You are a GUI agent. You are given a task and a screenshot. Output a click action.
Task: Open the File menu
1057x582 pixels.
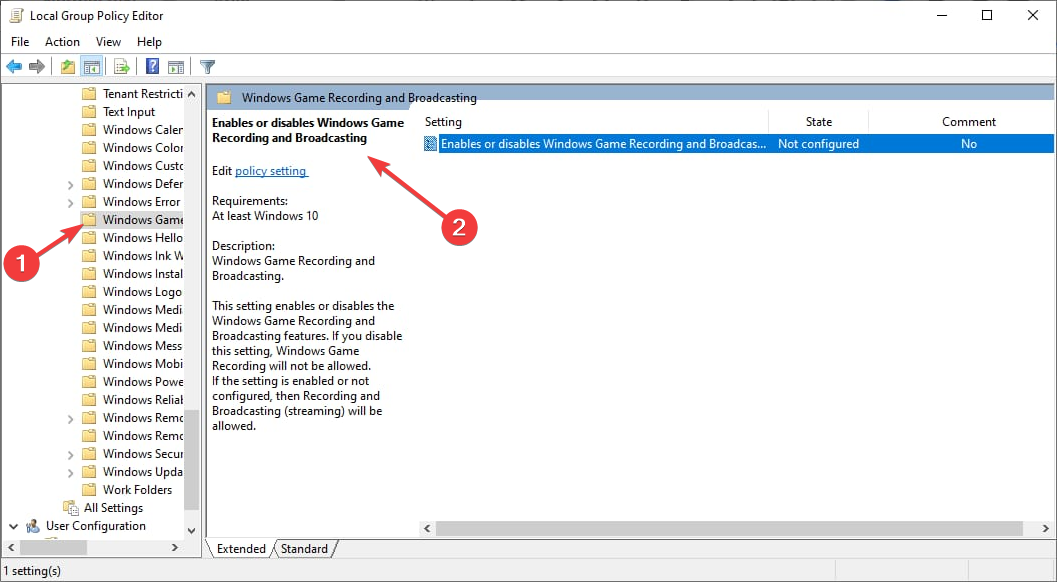click(20, 42)
